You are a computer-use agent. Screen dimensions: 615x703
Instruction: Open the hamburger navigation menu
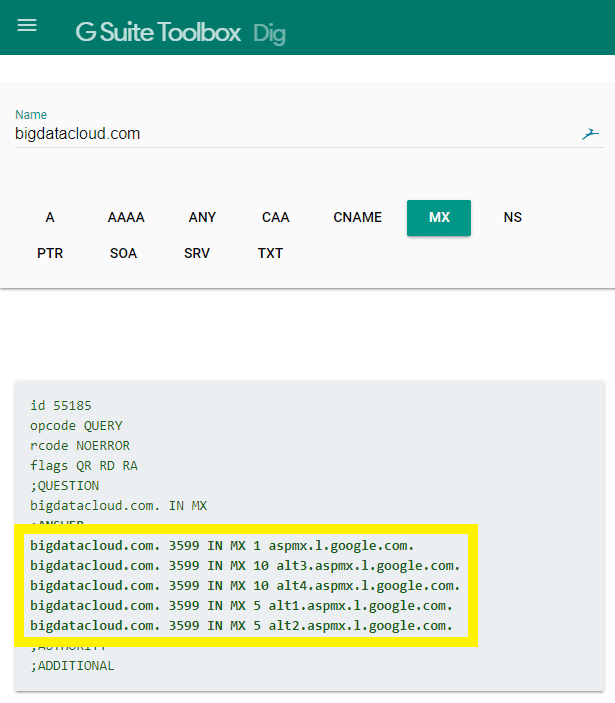(x=27, y=25)
